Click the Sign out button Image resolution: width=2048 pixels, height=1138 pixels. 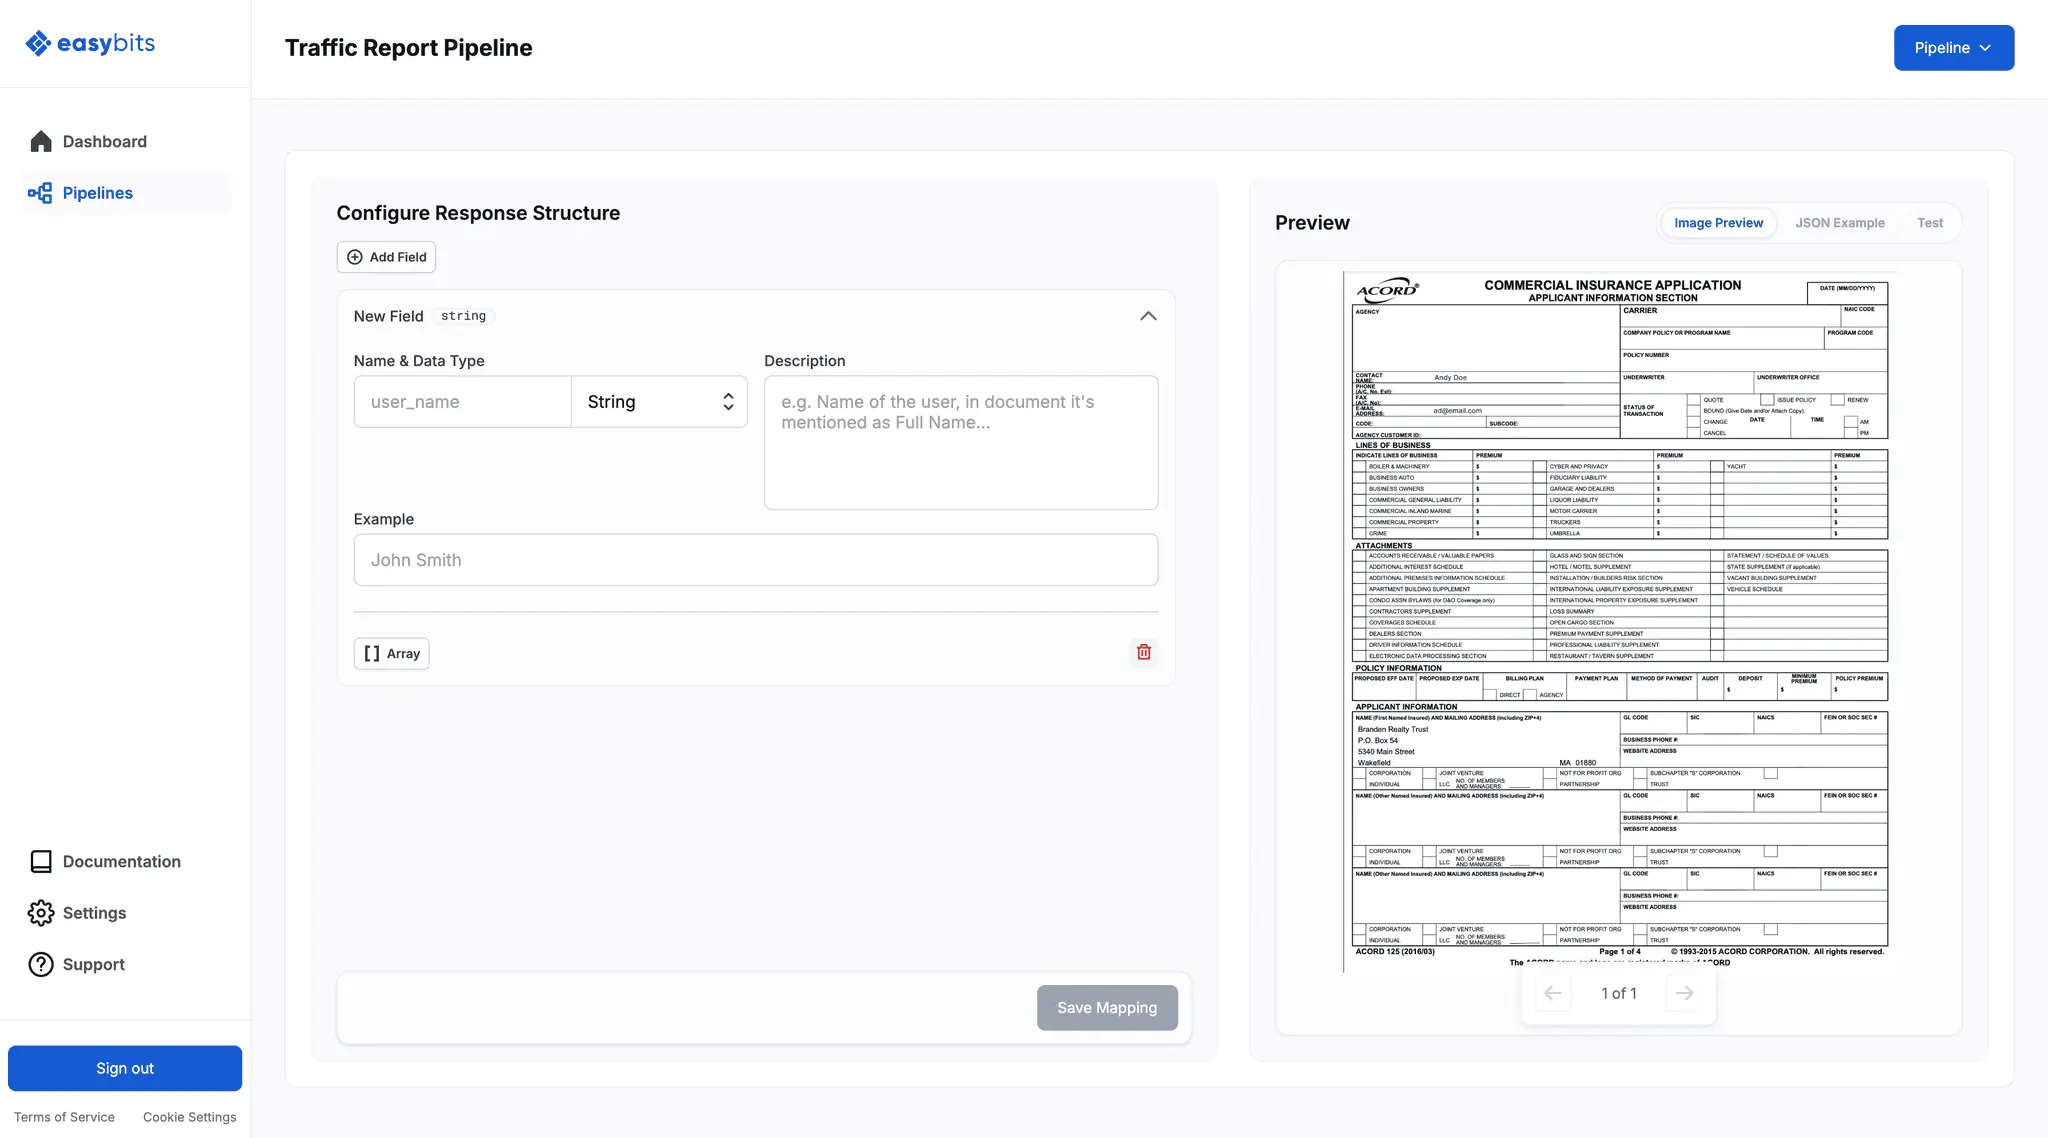coord(125,1068)
